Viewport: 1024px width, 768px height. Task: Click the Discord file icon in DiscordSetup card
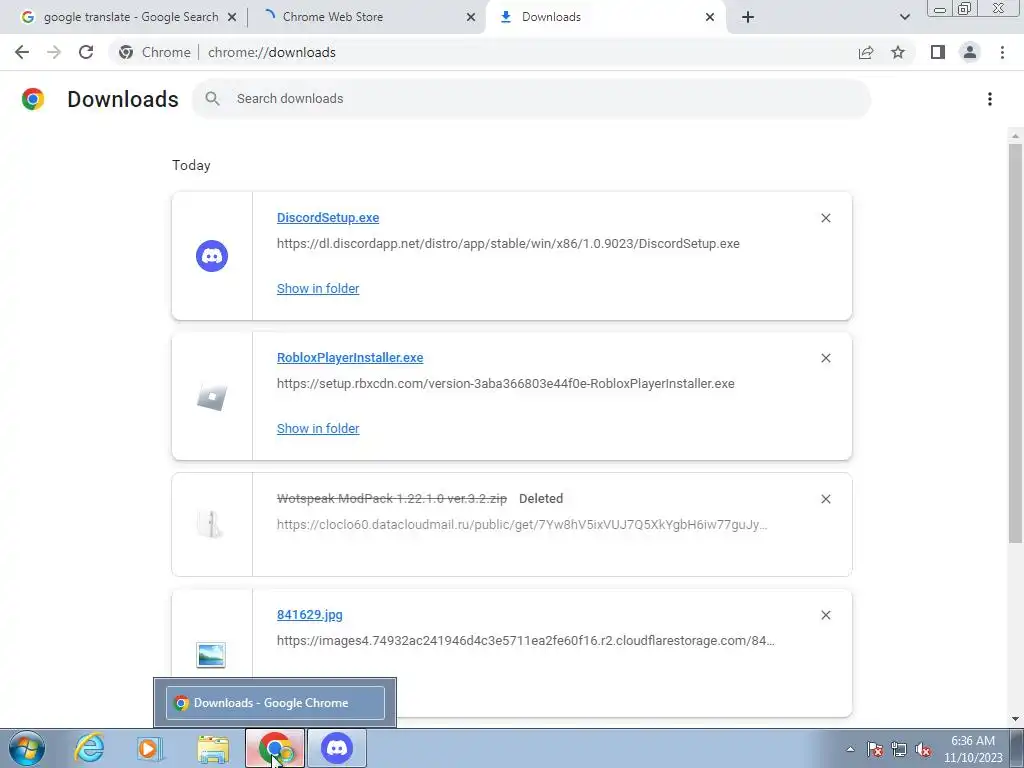pyautogui.click(x=212, y=256)
